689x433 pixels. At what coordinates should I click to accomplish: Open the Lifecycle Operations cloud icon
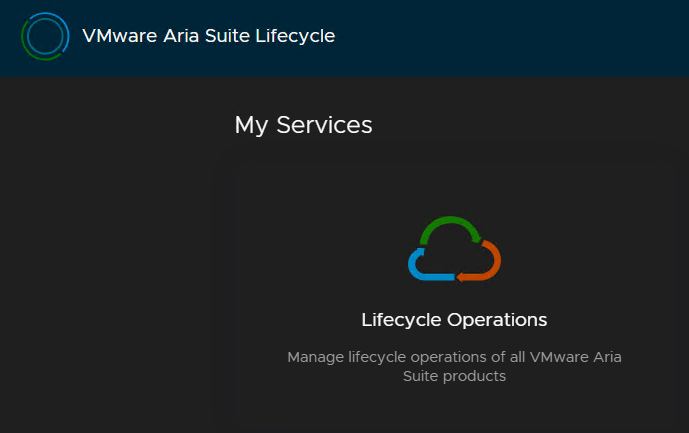pyautogui.click(x=454, y=248)
